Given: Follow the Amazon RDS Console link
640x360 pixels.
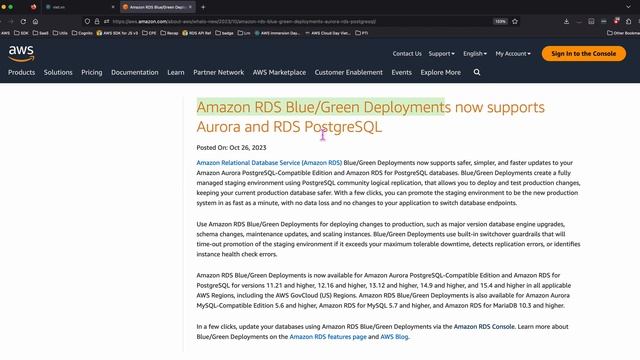Looking at the screenshot, I should (x=484, y=327).
